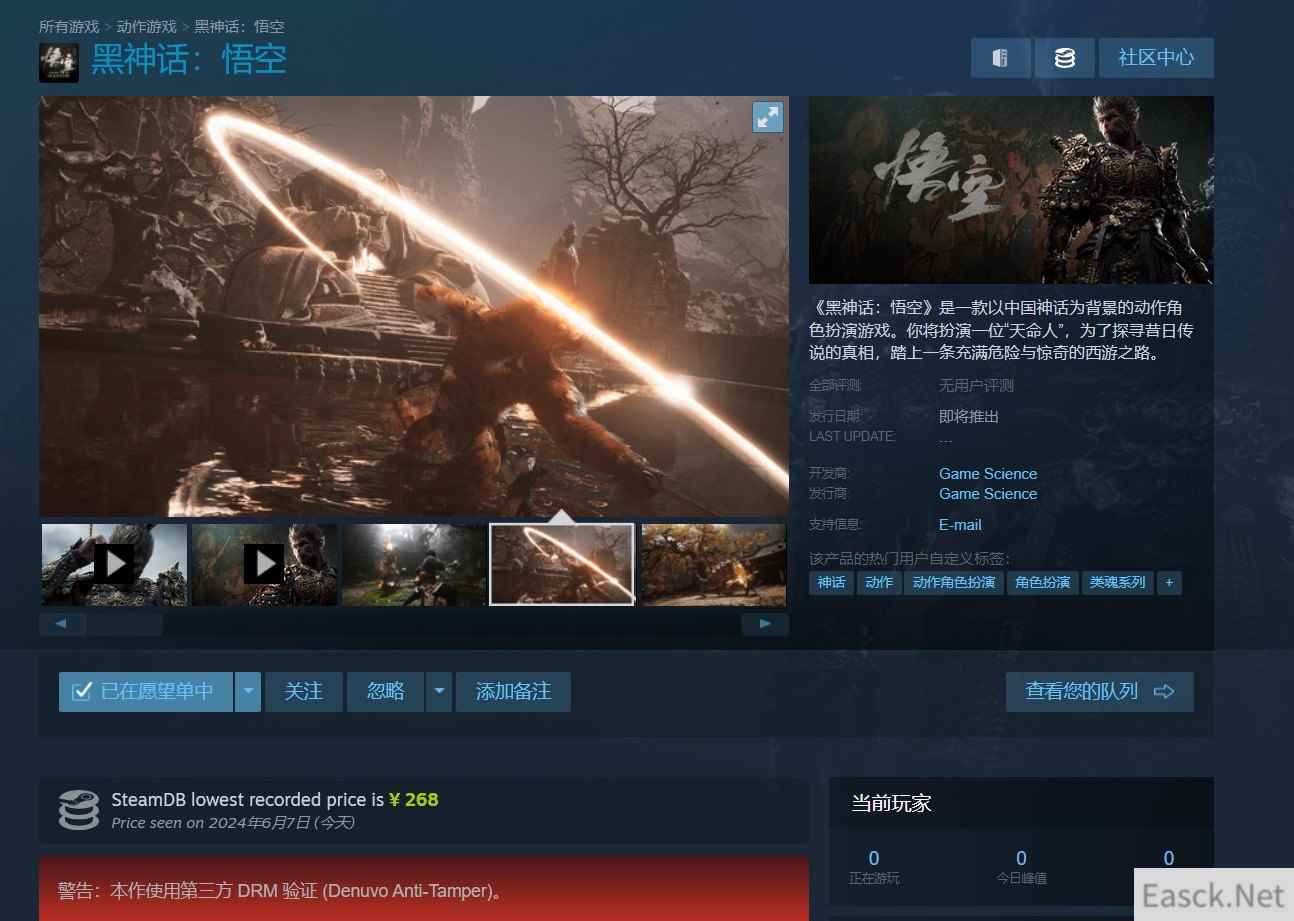Open the SteamDB database icon button
This screenshot has height=921, width=1294.
pos(1064,58)
